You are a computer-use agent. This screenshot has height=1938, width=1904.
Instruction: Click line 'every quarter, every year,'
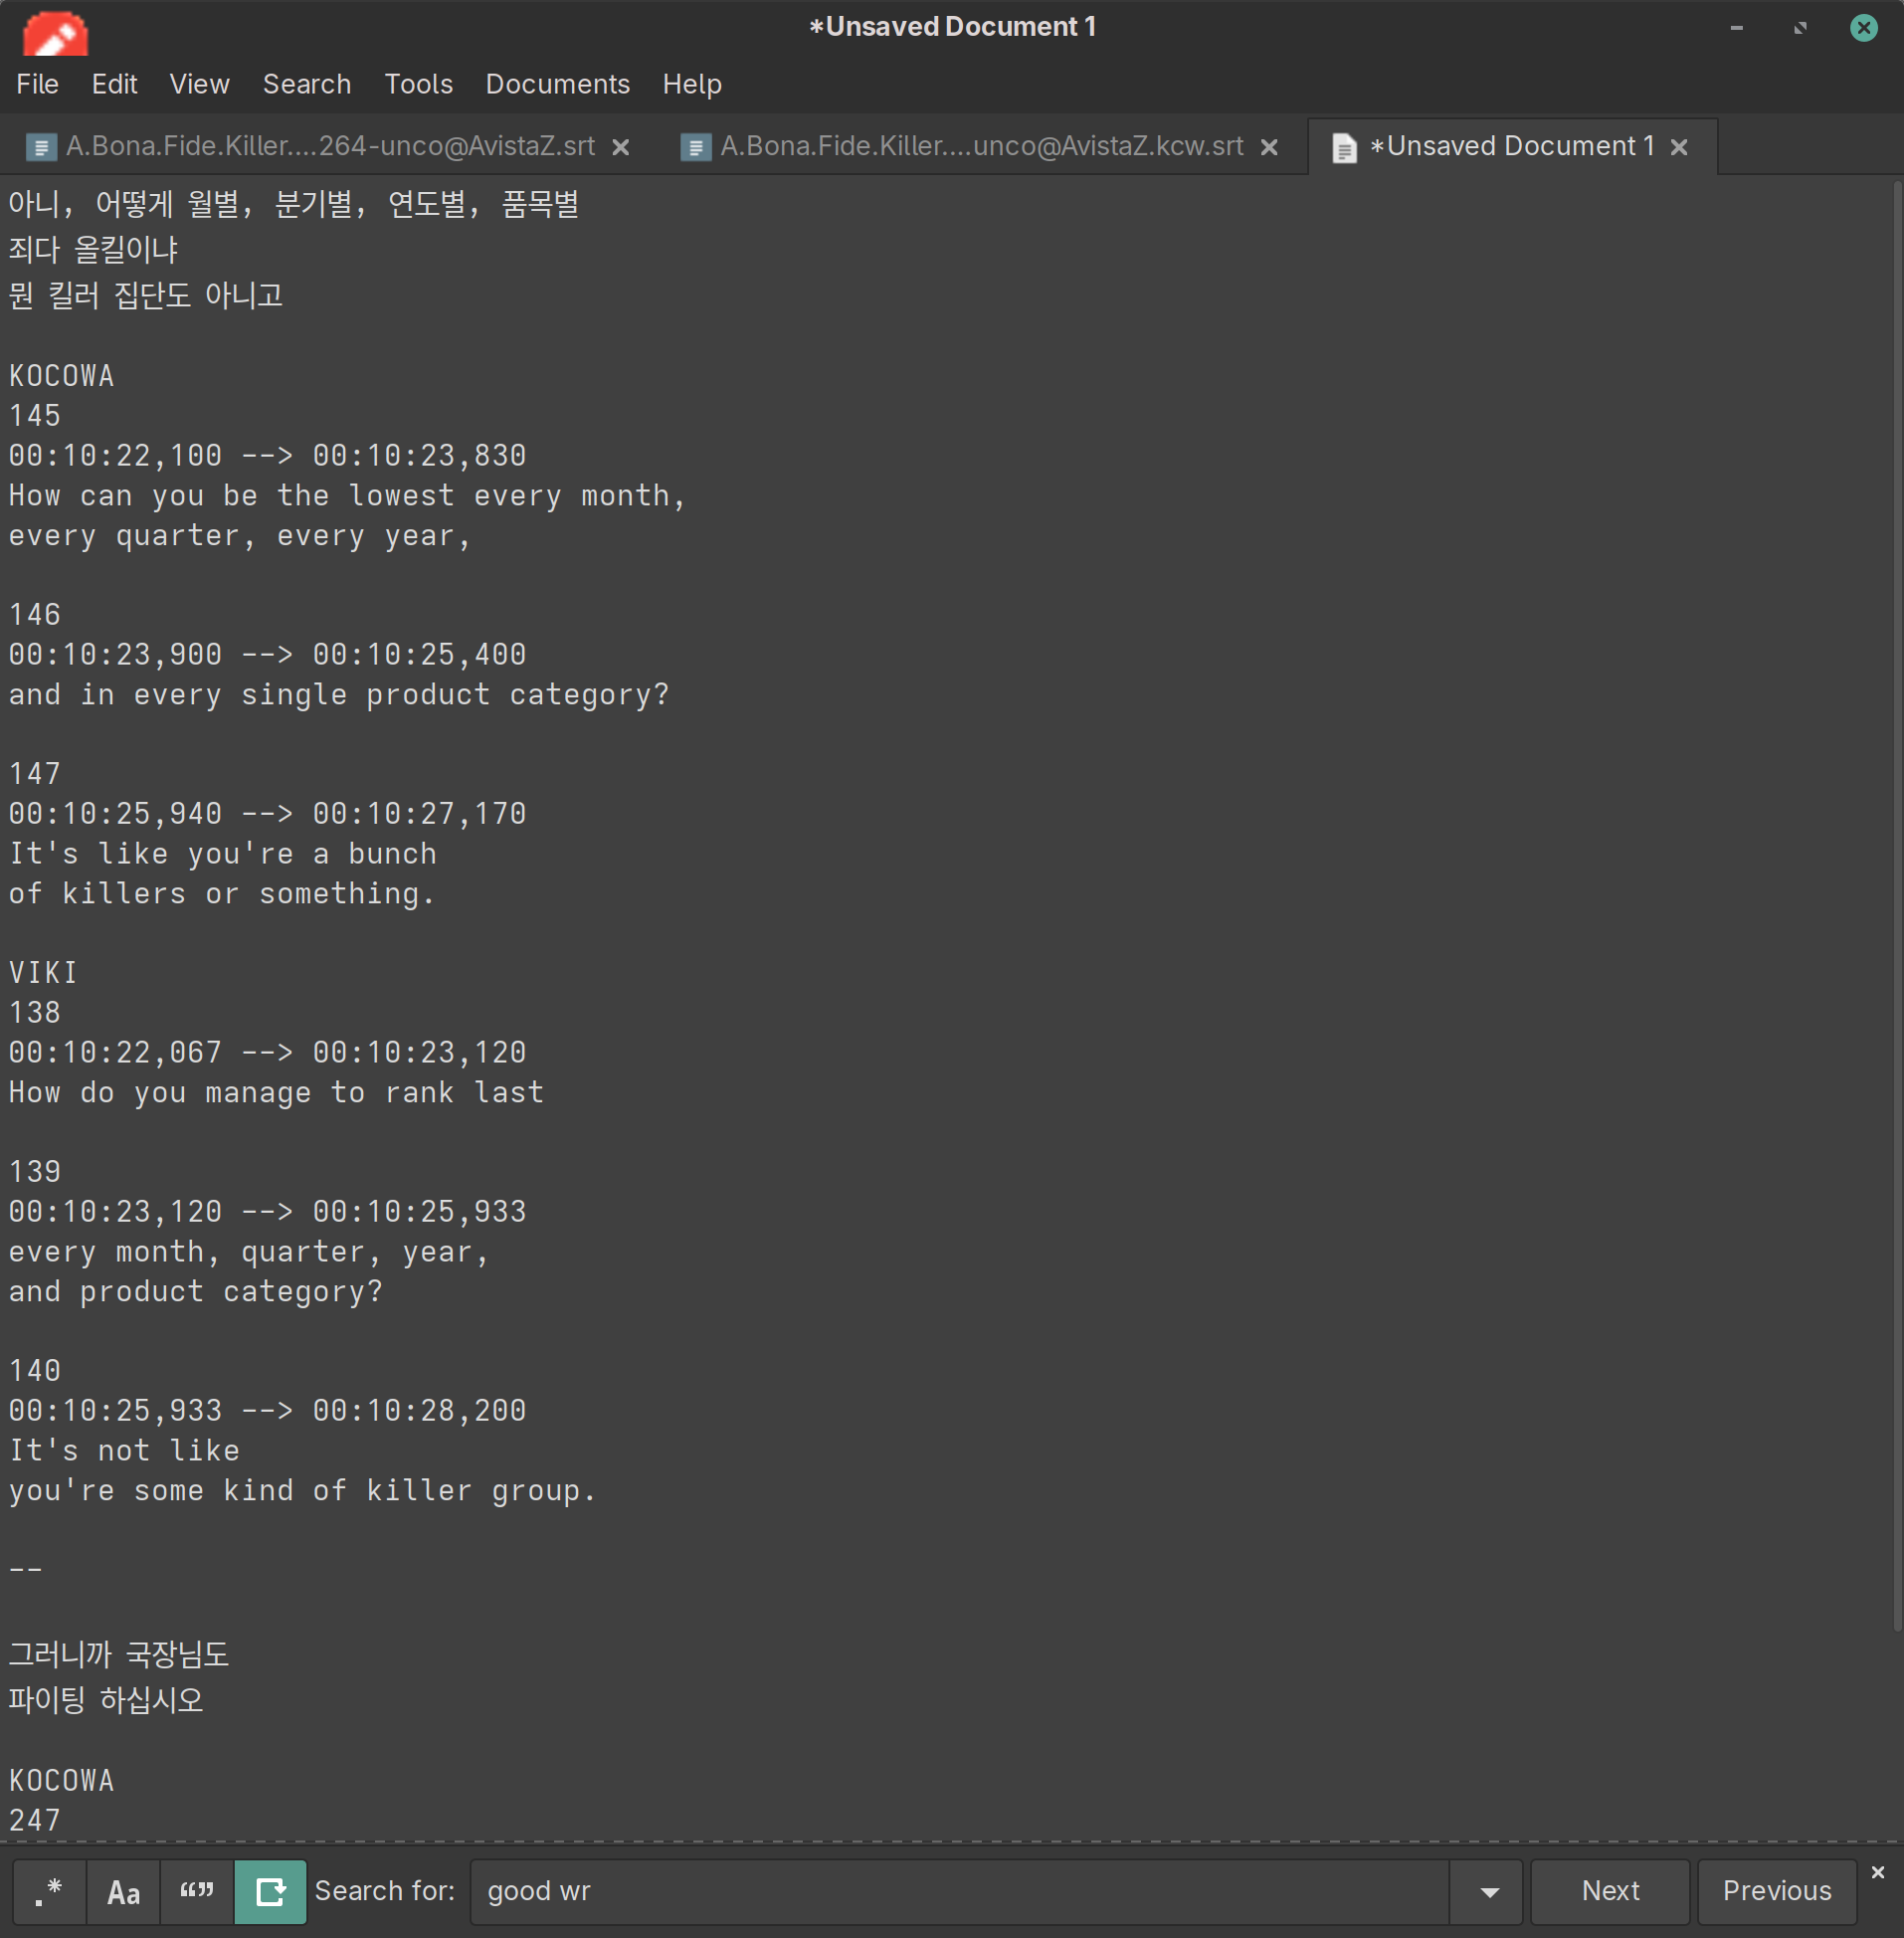click(240, 536)
